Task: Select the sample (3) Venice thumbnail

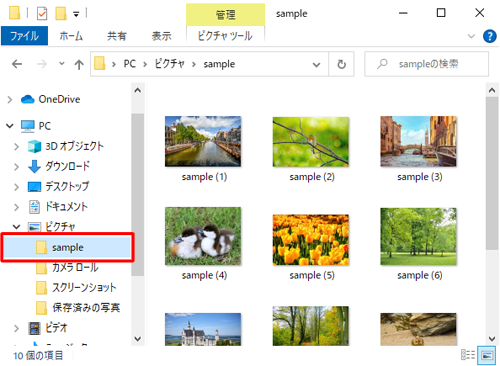Action: (418, 141)
